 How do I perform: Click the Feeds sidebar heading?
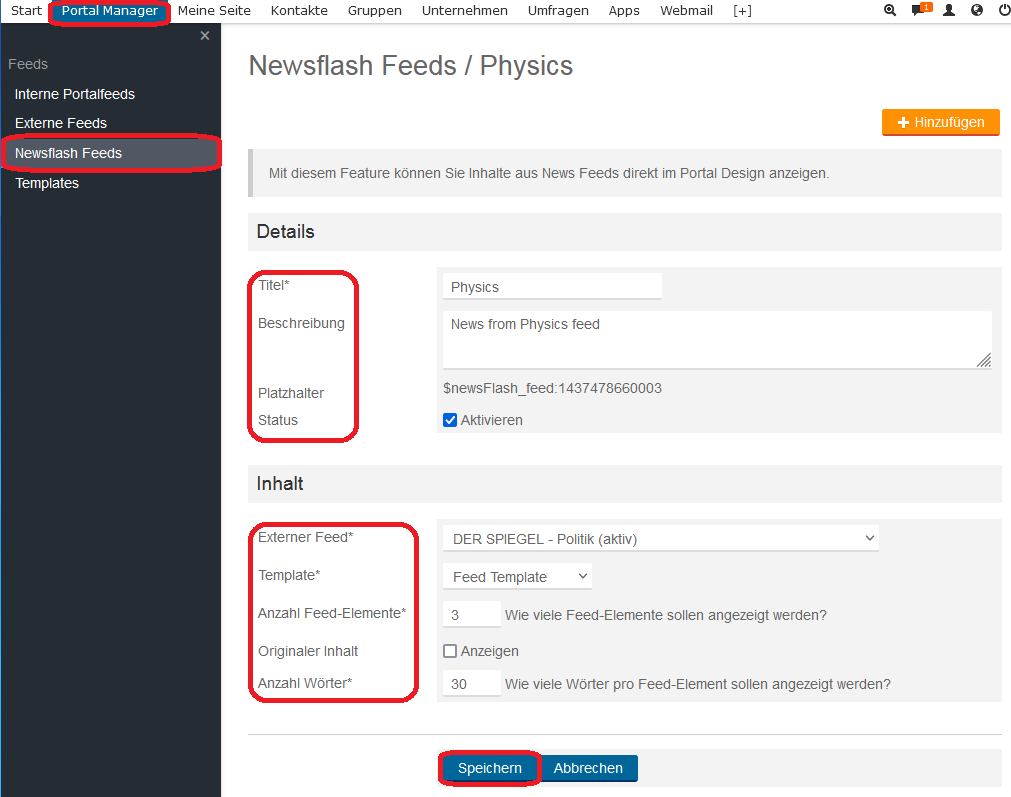coord(28,64)
